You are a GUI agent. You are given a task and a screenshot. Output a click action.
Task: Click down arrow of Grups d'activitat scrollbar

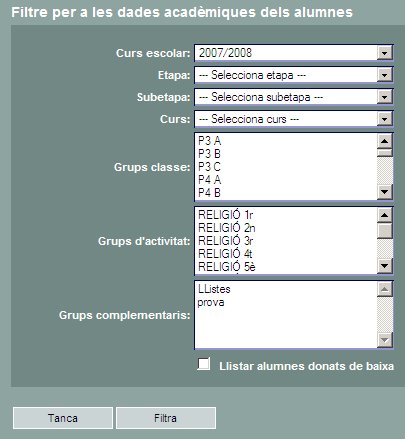point(385,266)
